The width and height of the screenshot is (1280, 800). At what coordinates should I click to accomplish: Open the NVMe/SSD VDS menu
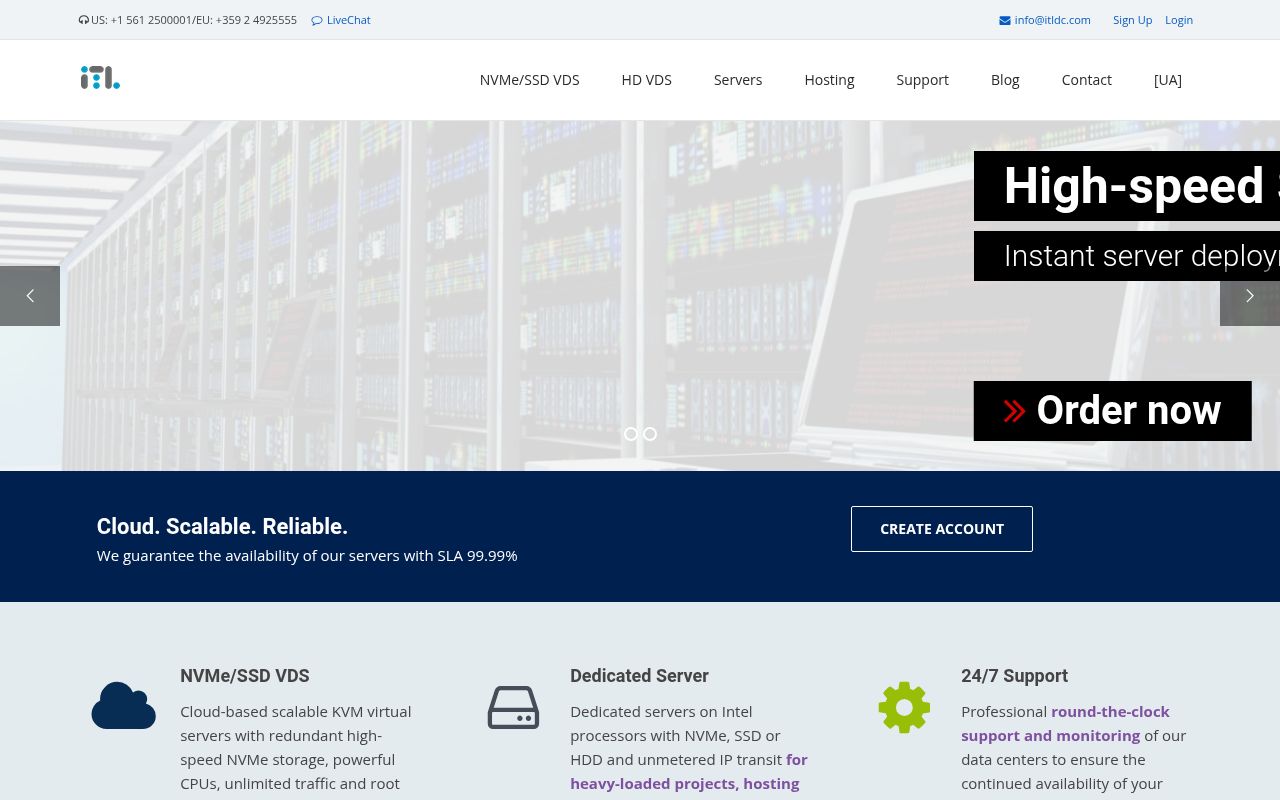[x=529, y=80]
